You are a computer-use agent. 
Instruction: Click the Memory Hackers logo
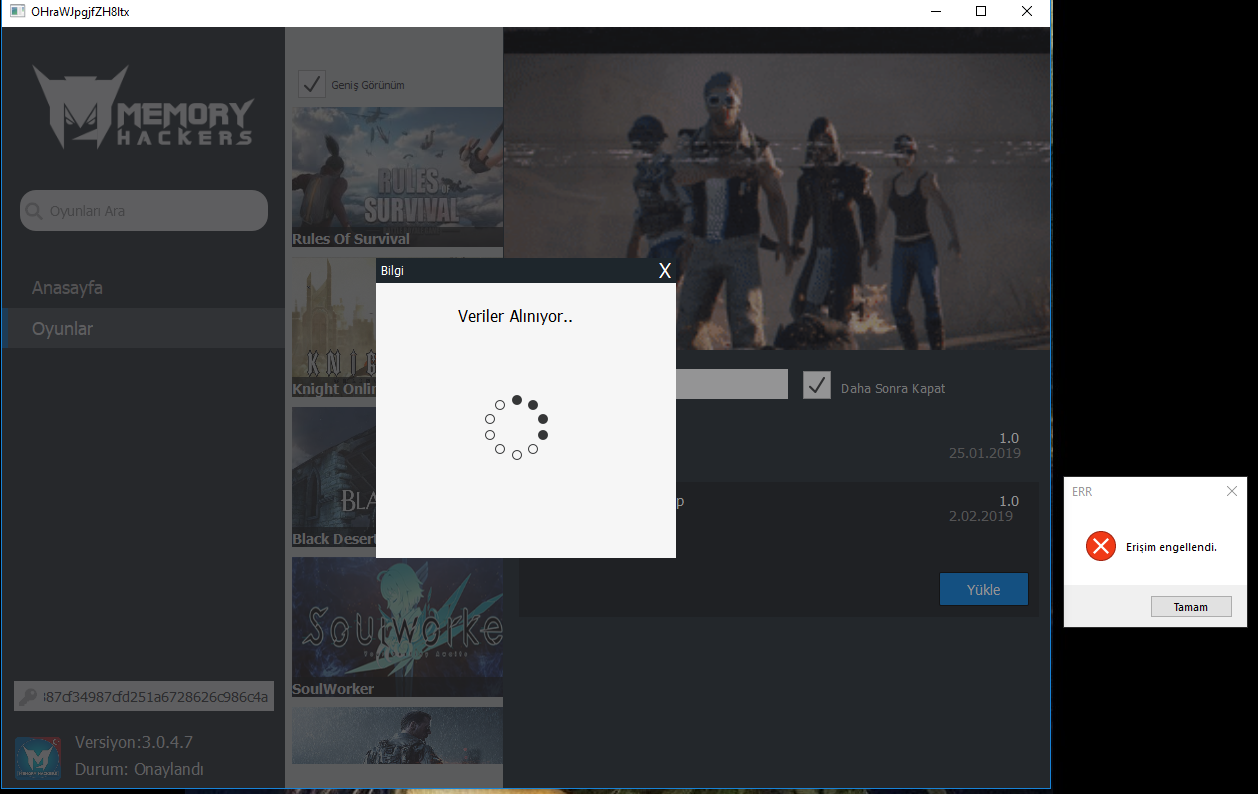[143, 108]
